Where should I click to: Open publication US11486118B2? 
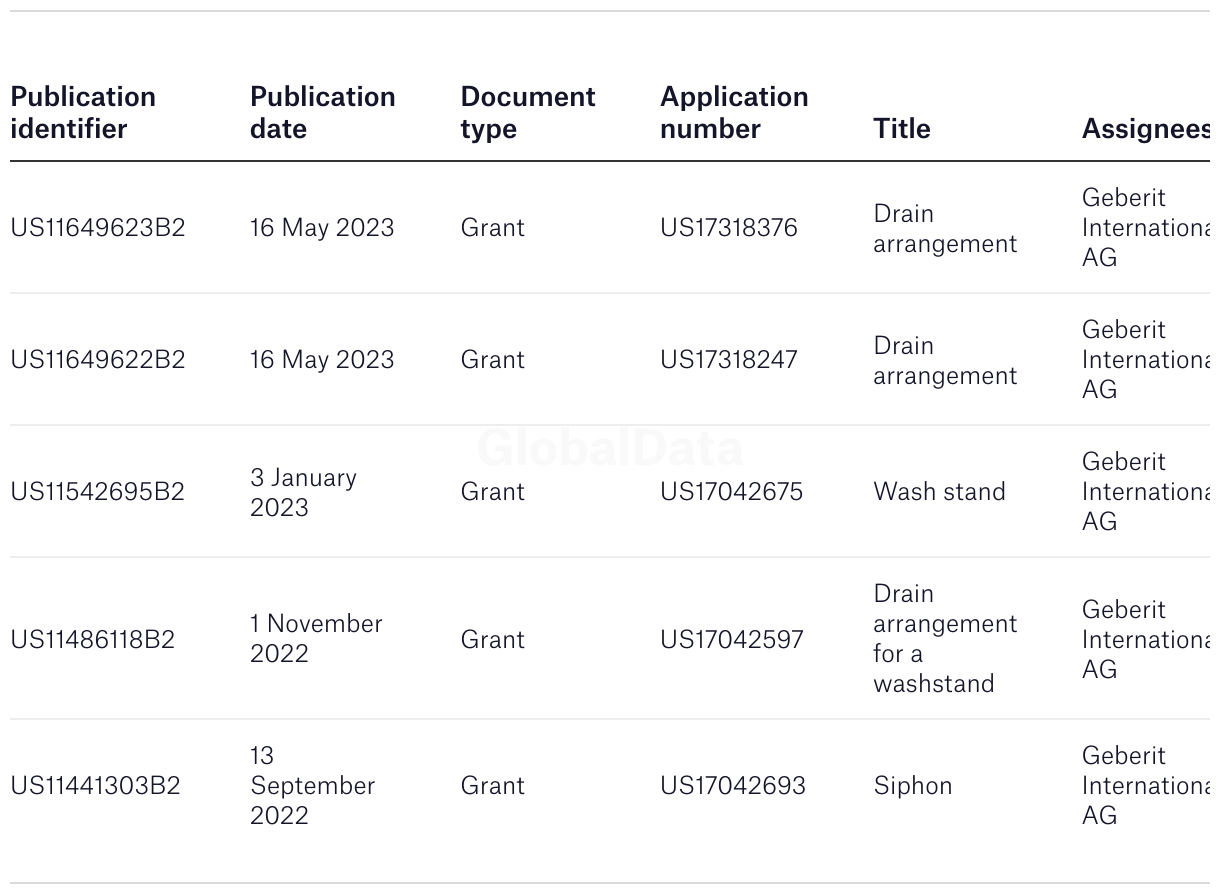coord(93,640)
